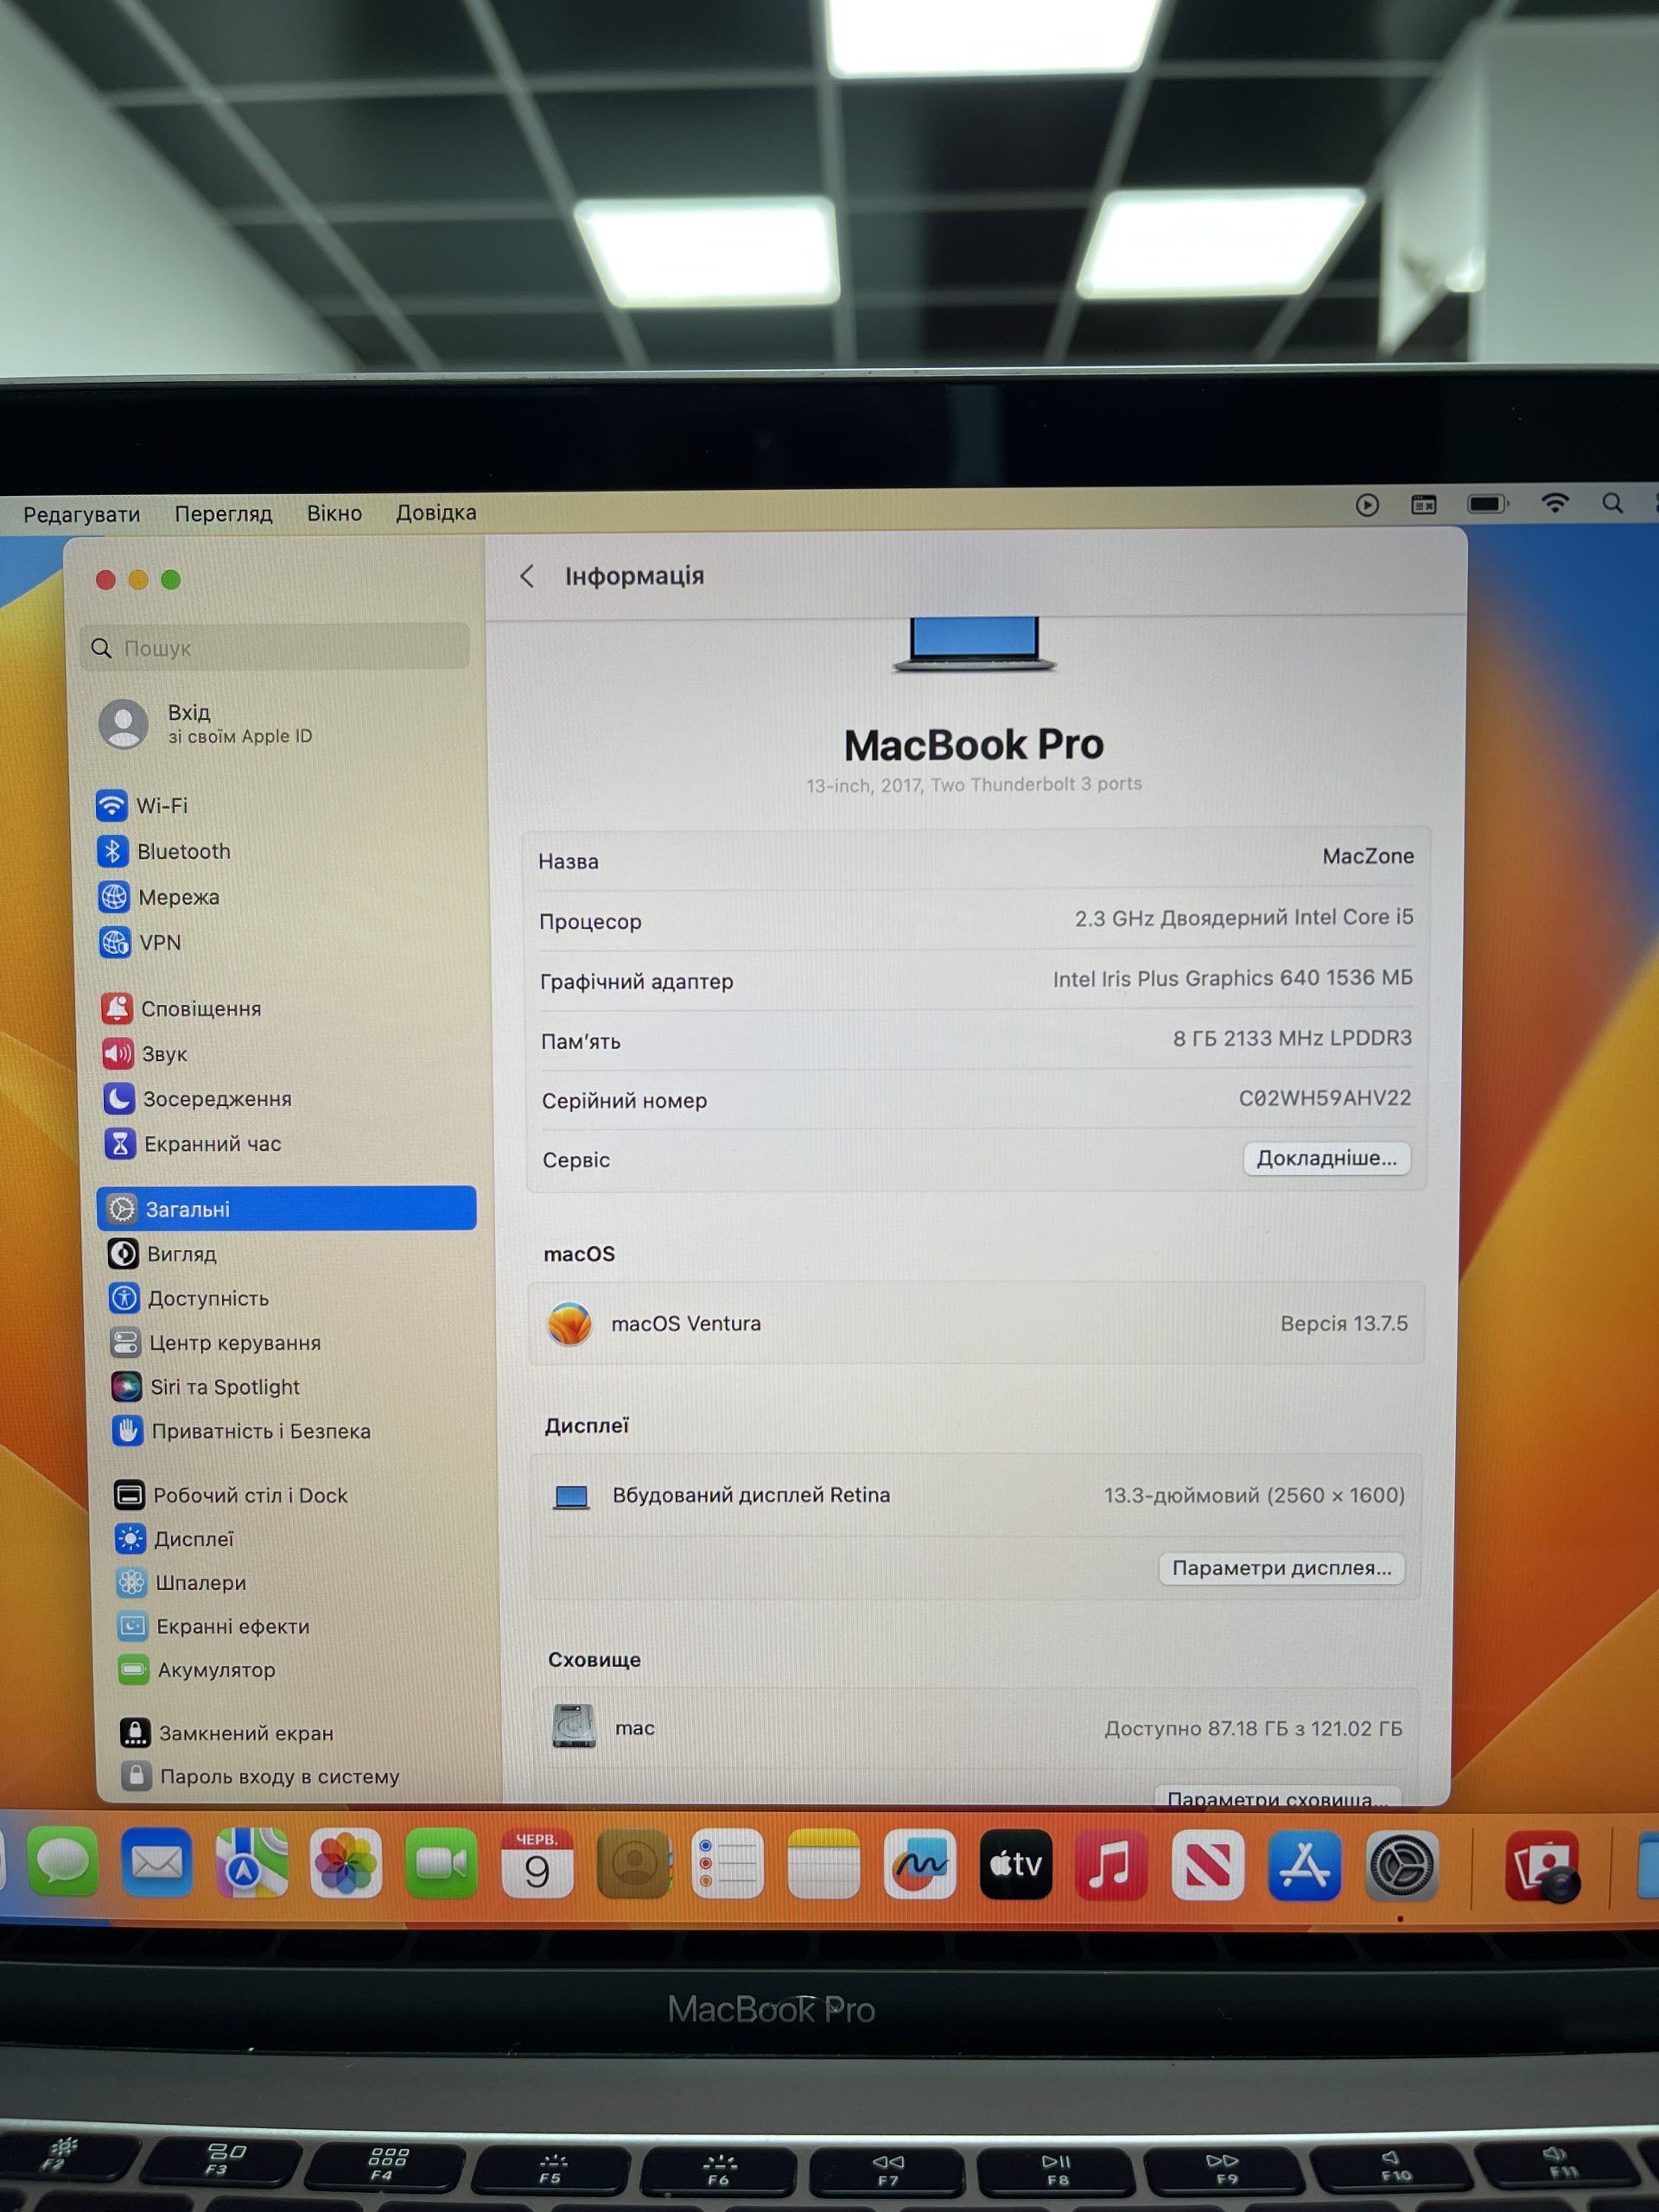
Task: Open Дисплеї displays settings in sidebar
Action: [175, 1538]
